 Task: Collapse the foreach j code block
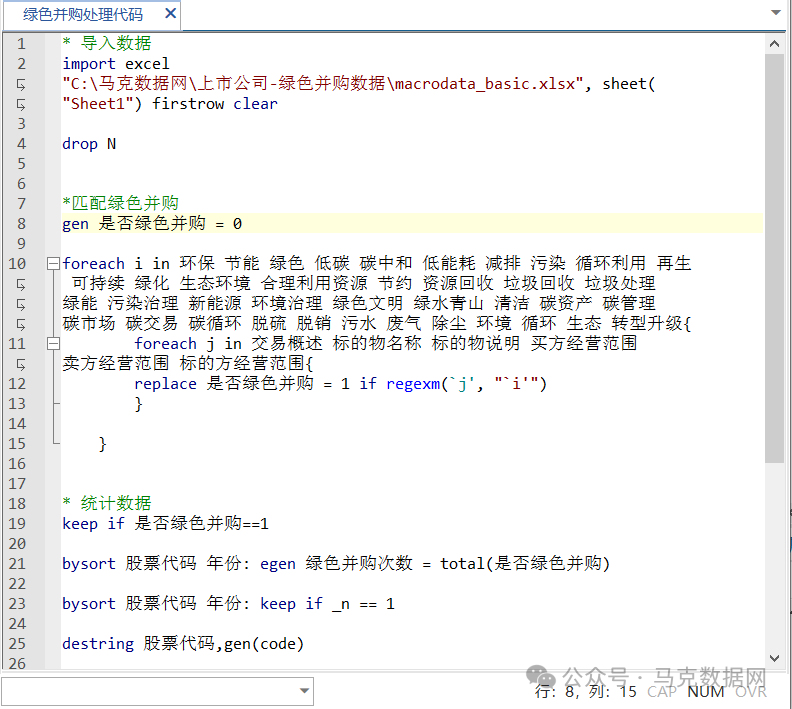coord(53,343)
